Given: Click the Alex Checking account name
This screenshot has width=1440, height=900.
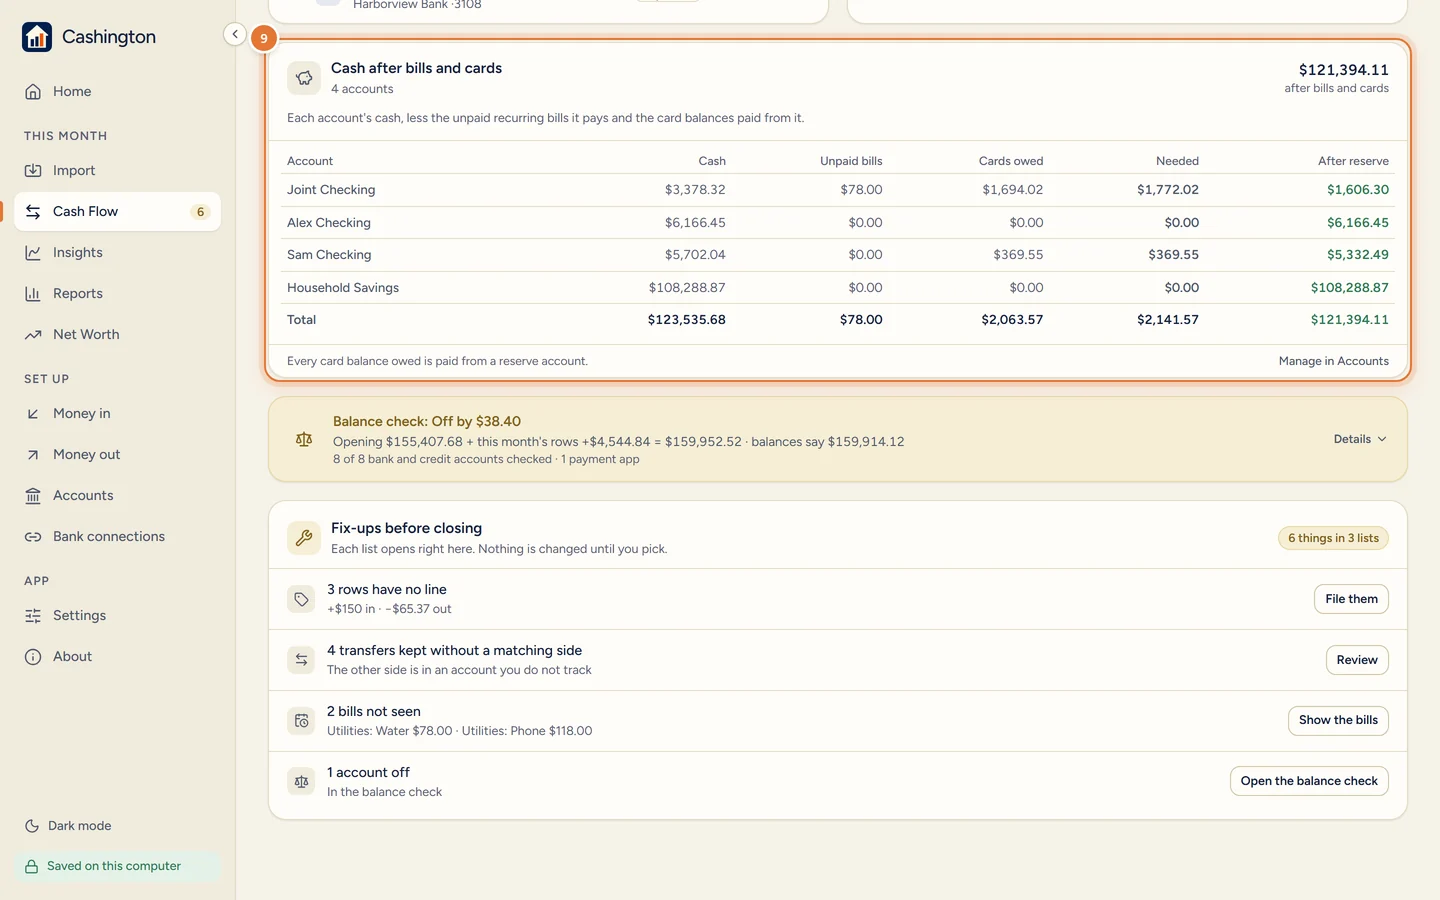Looking at the screenshot, I should [x=329, y=223].
